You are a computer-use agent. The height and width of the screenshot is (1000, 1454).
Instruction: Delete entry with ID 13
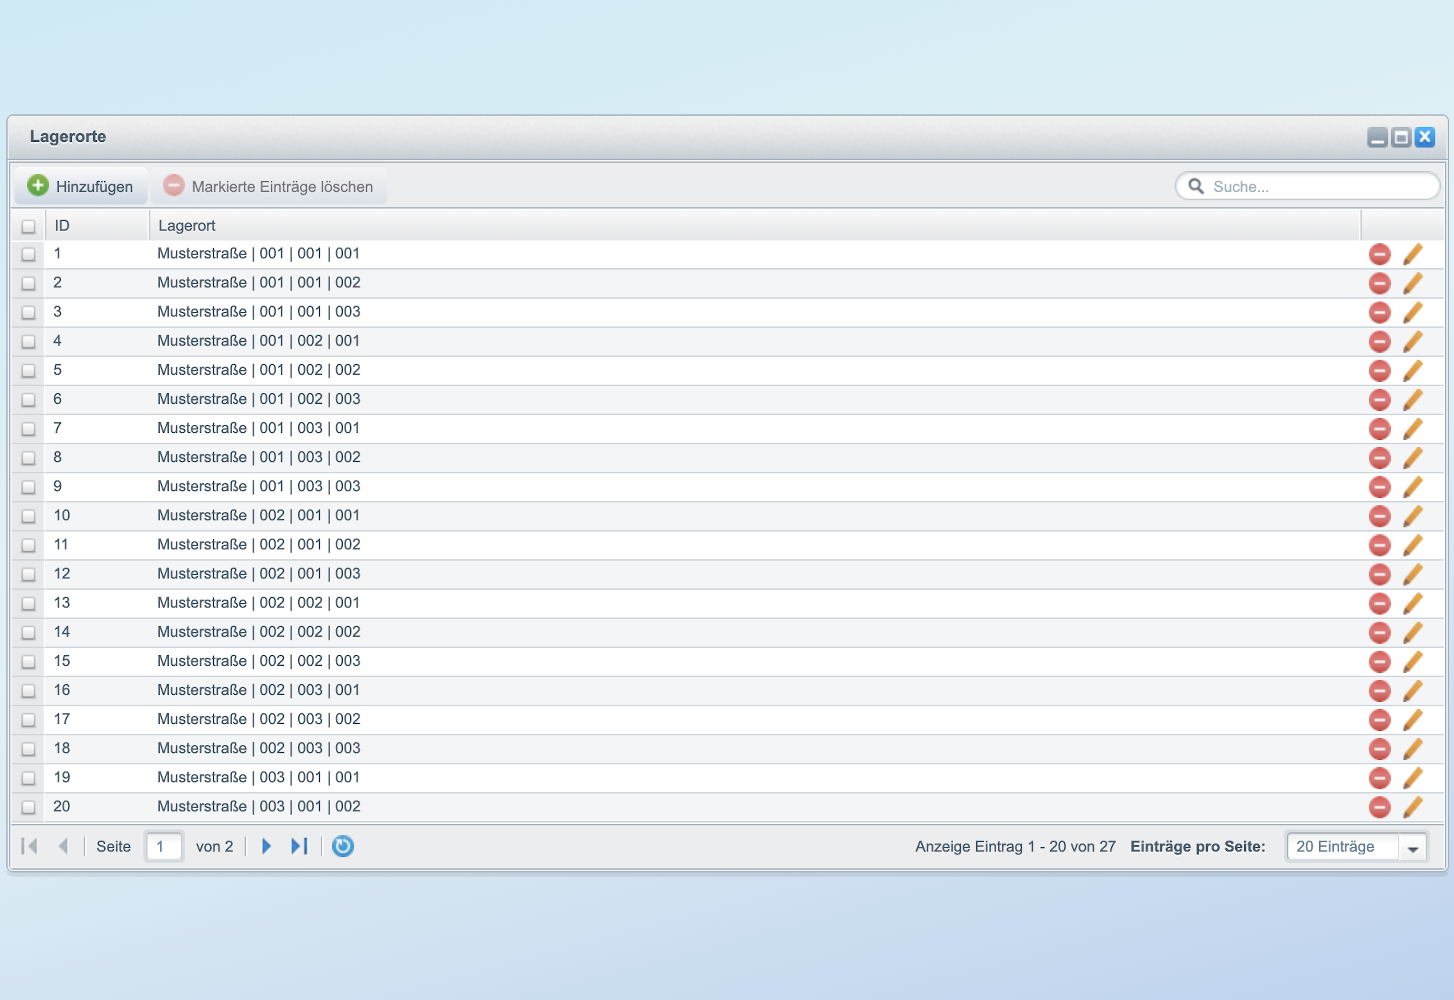click(x=1380, y=603)
